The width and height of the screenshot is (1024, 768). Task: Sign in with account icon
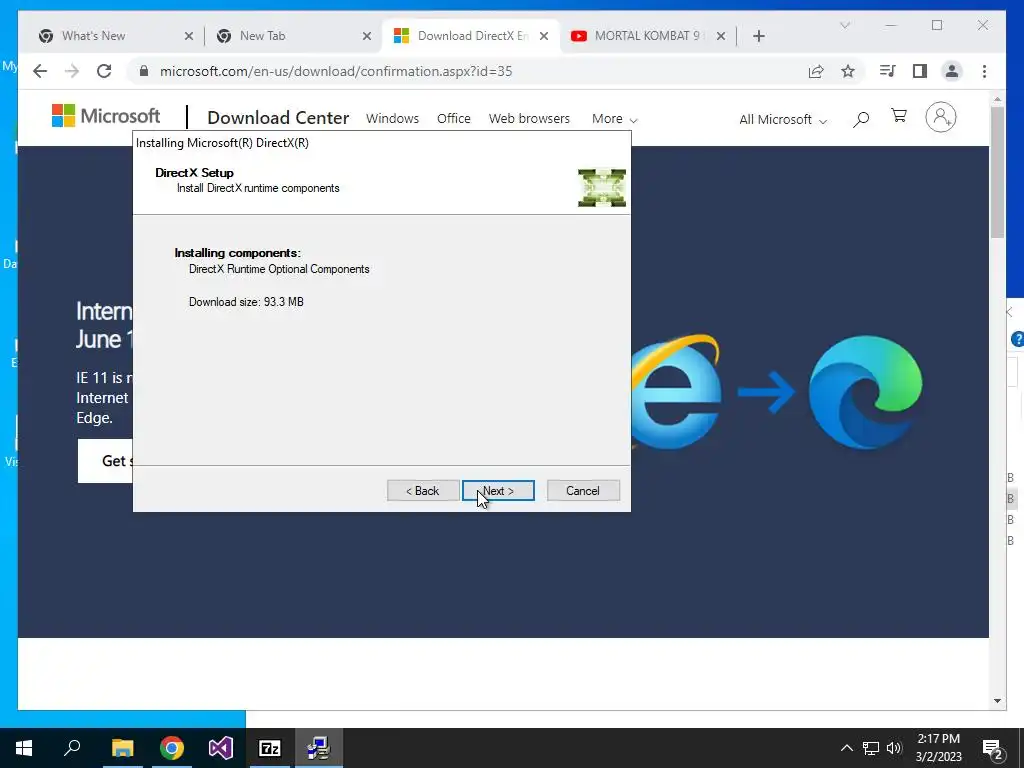tap(940, 118)
